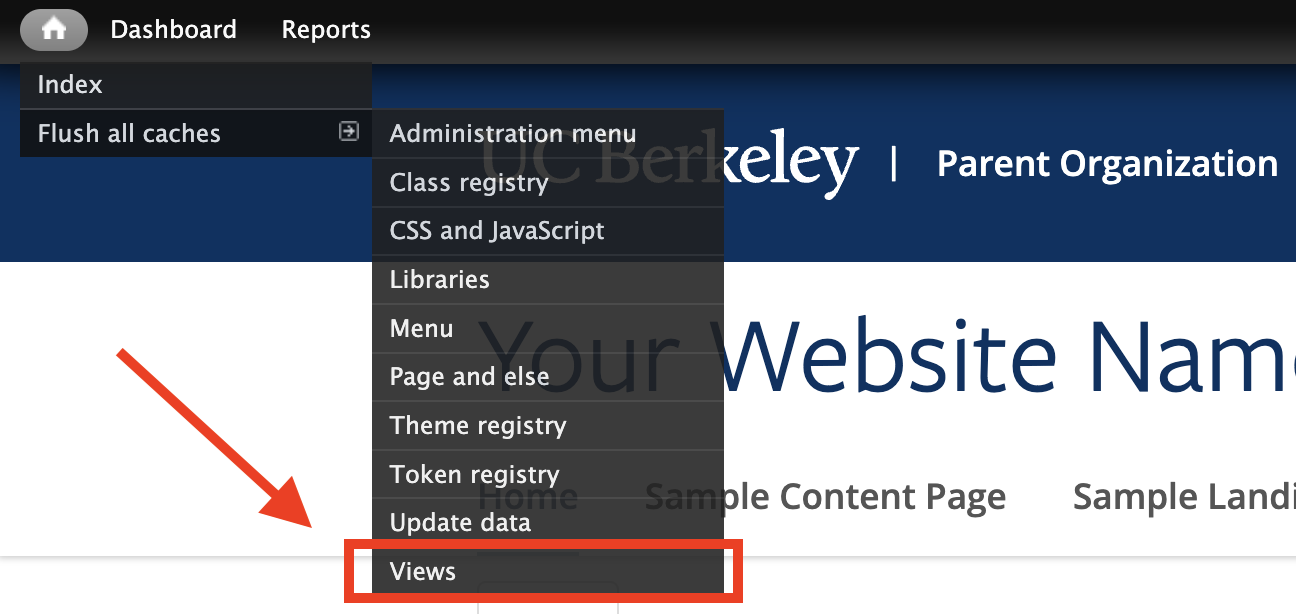Flush the Administration menu cache
This screenshot has height=614, width=1296.
[548, 133]
